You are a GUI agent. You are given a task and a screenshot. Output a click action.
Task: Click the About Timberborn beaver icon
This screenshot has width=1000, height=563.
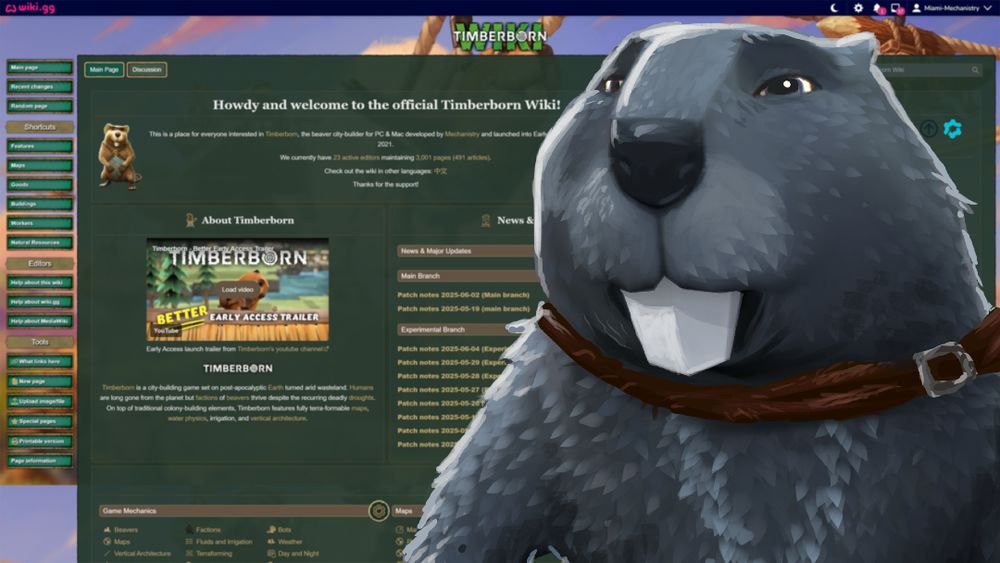tap(190, 220)
